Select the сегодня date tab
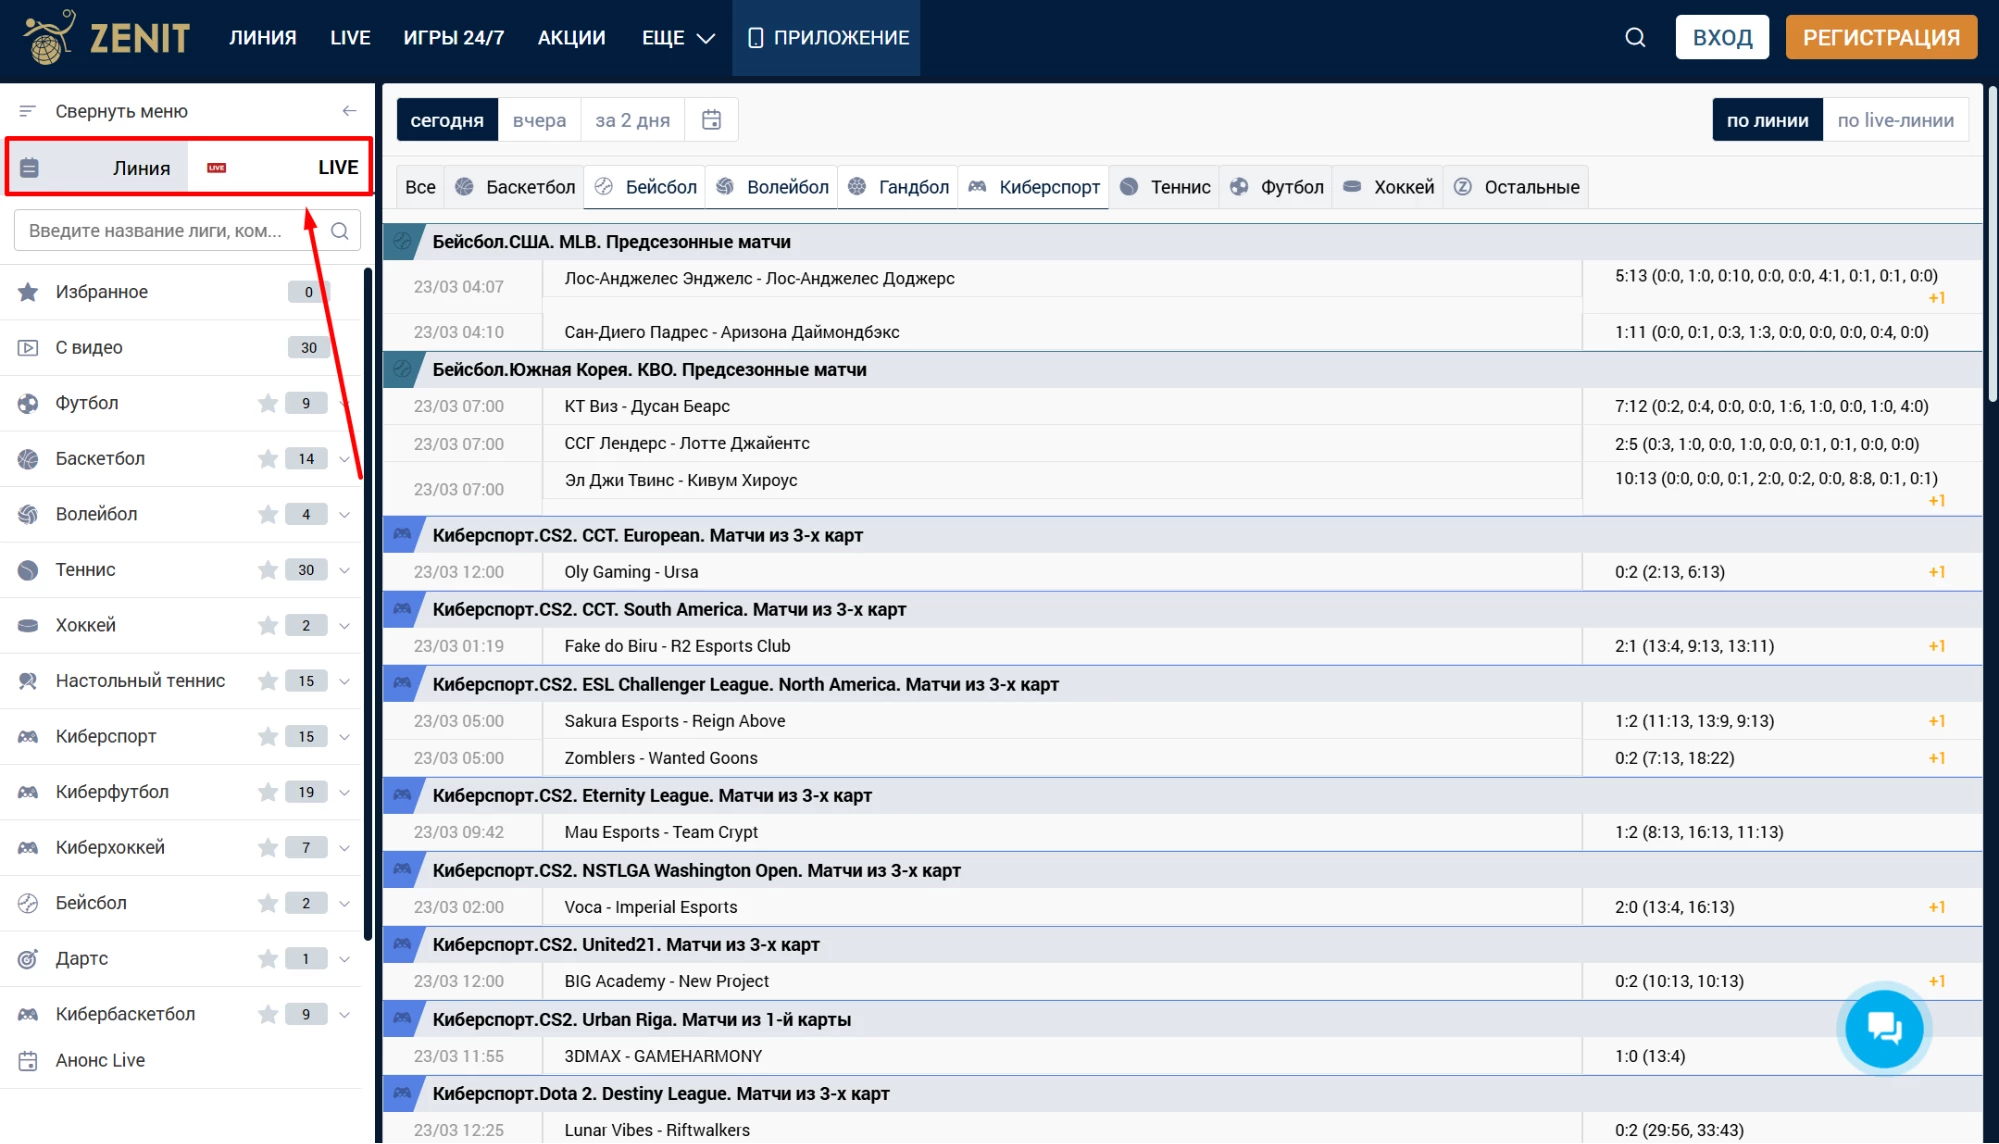The width and height of the screenshot is (1999, 1144). (x=447, y=120)
